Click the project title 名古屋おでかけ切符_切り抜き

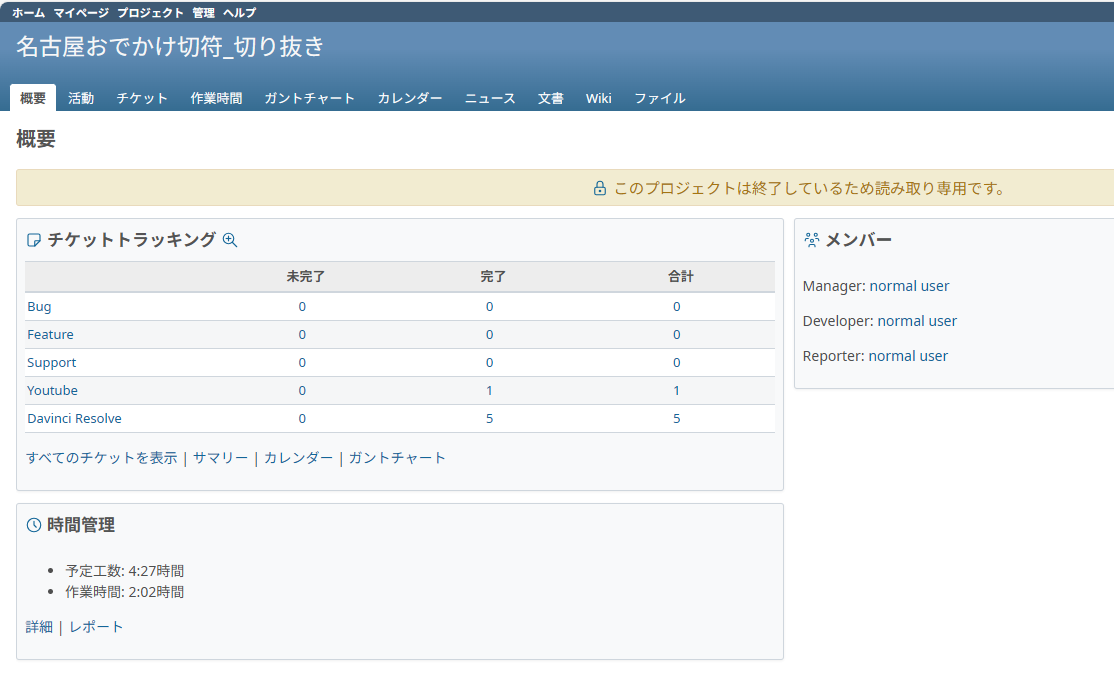coord(170,47)
